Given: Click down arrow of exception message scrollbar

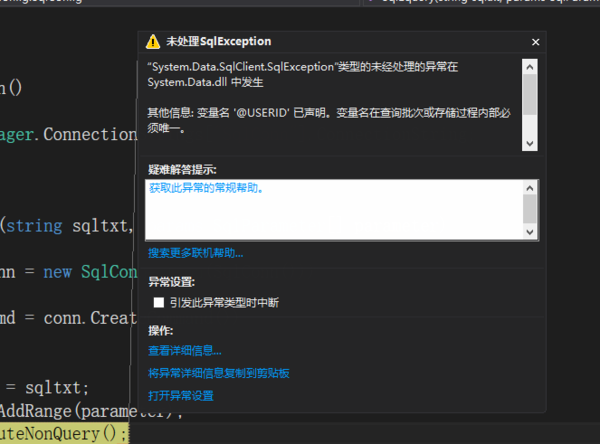Looking at the screenshot, I should click(530, 144).
